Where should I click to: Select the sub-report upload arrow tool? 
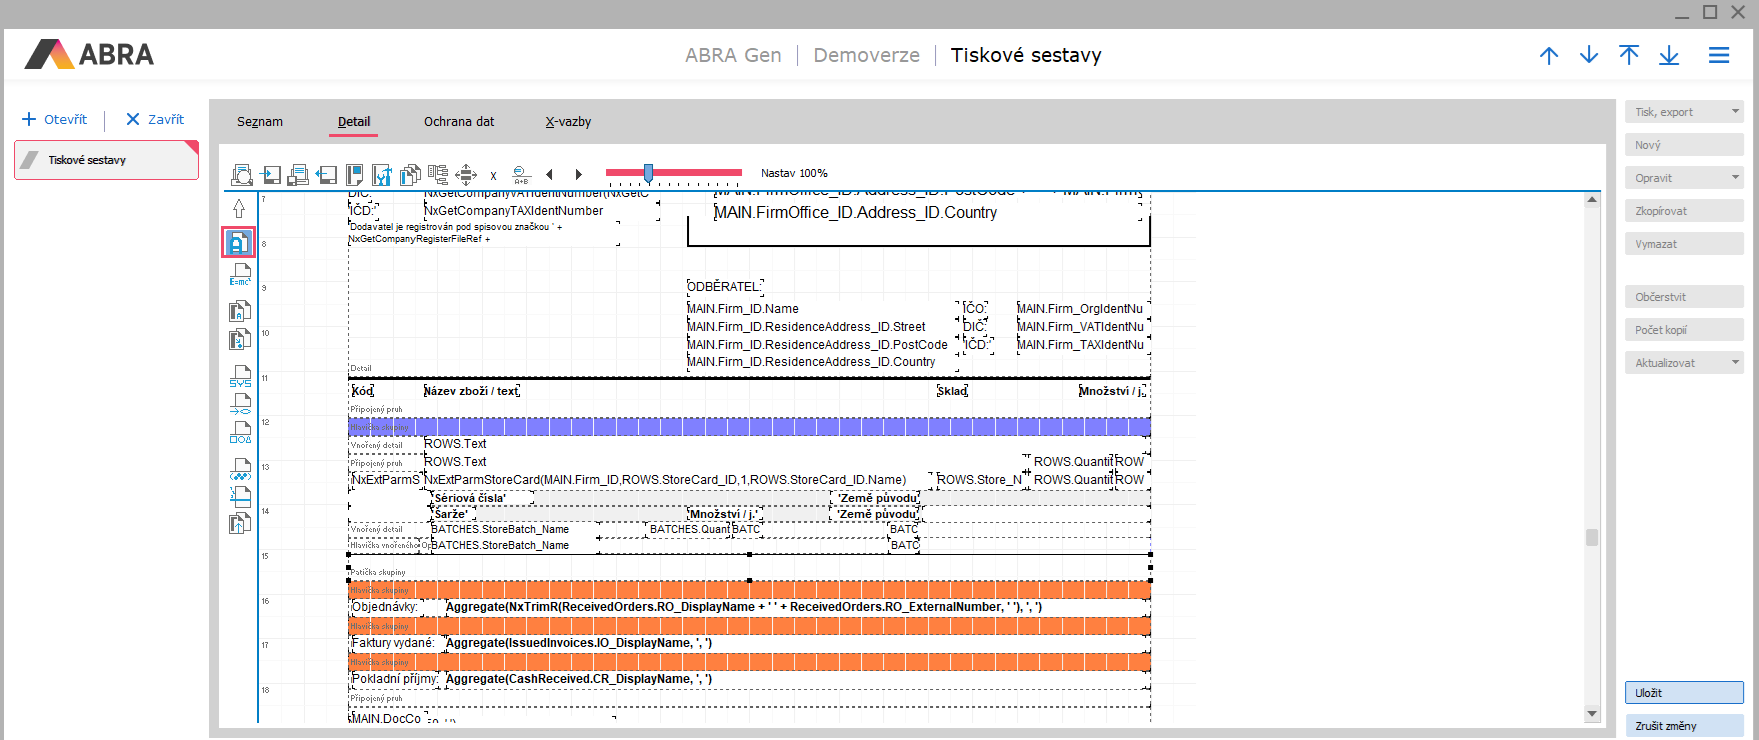coord(240,523)
